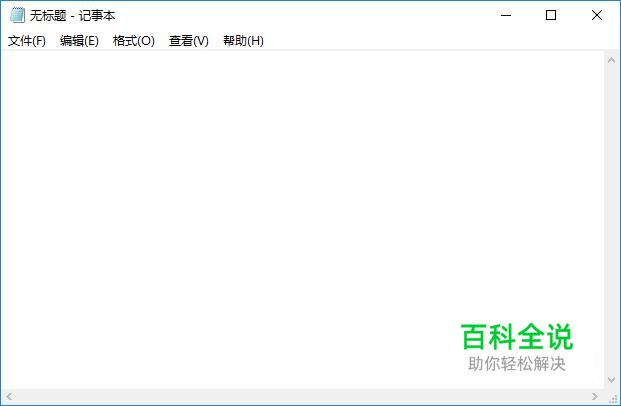
Task: Minimize the 记事本 window
Action: 506,15
